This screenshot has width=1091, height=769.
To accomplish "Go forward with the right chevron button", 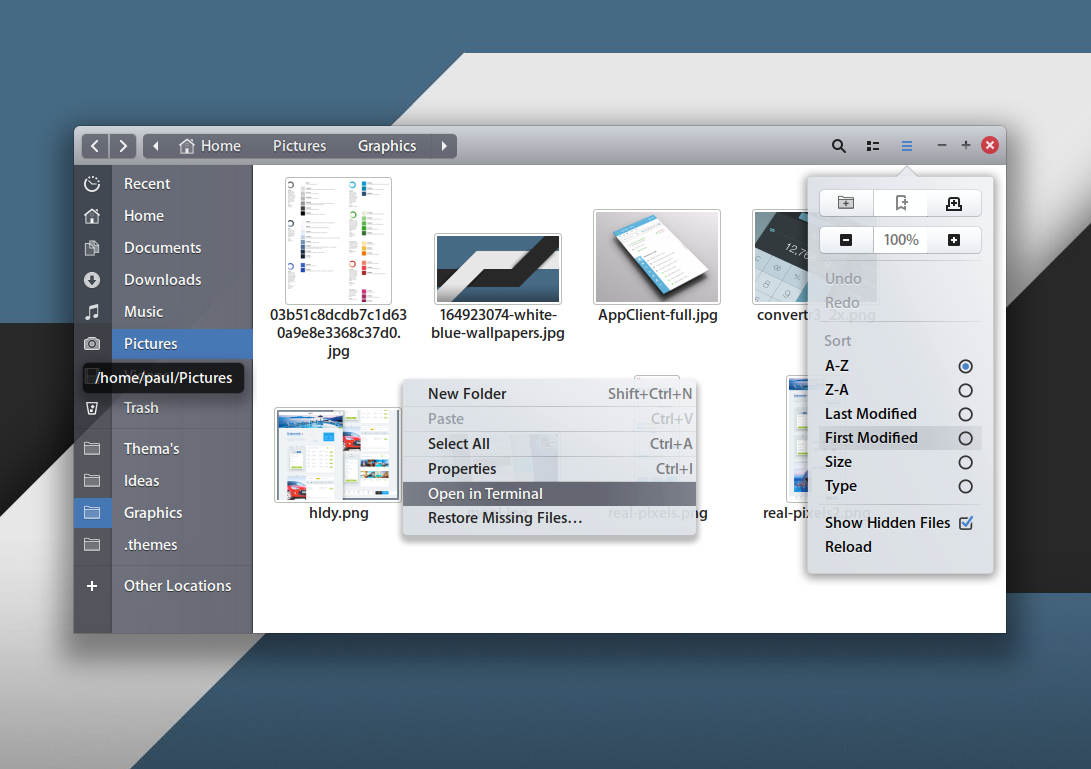I will (x=122, y=146).
